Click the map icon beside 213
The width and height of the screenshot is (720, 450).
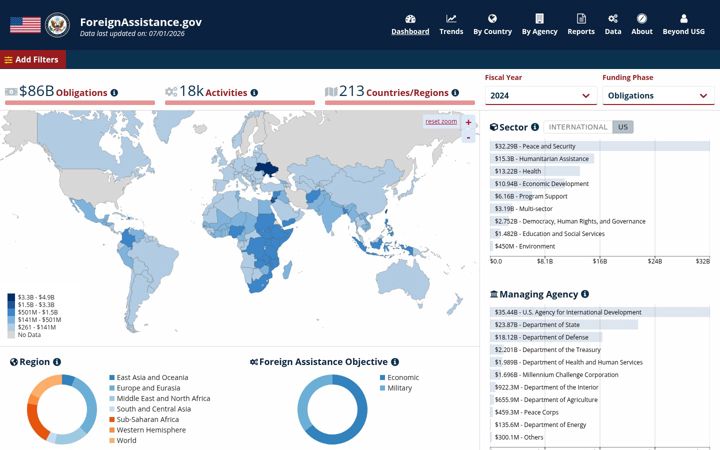point(331,92)
